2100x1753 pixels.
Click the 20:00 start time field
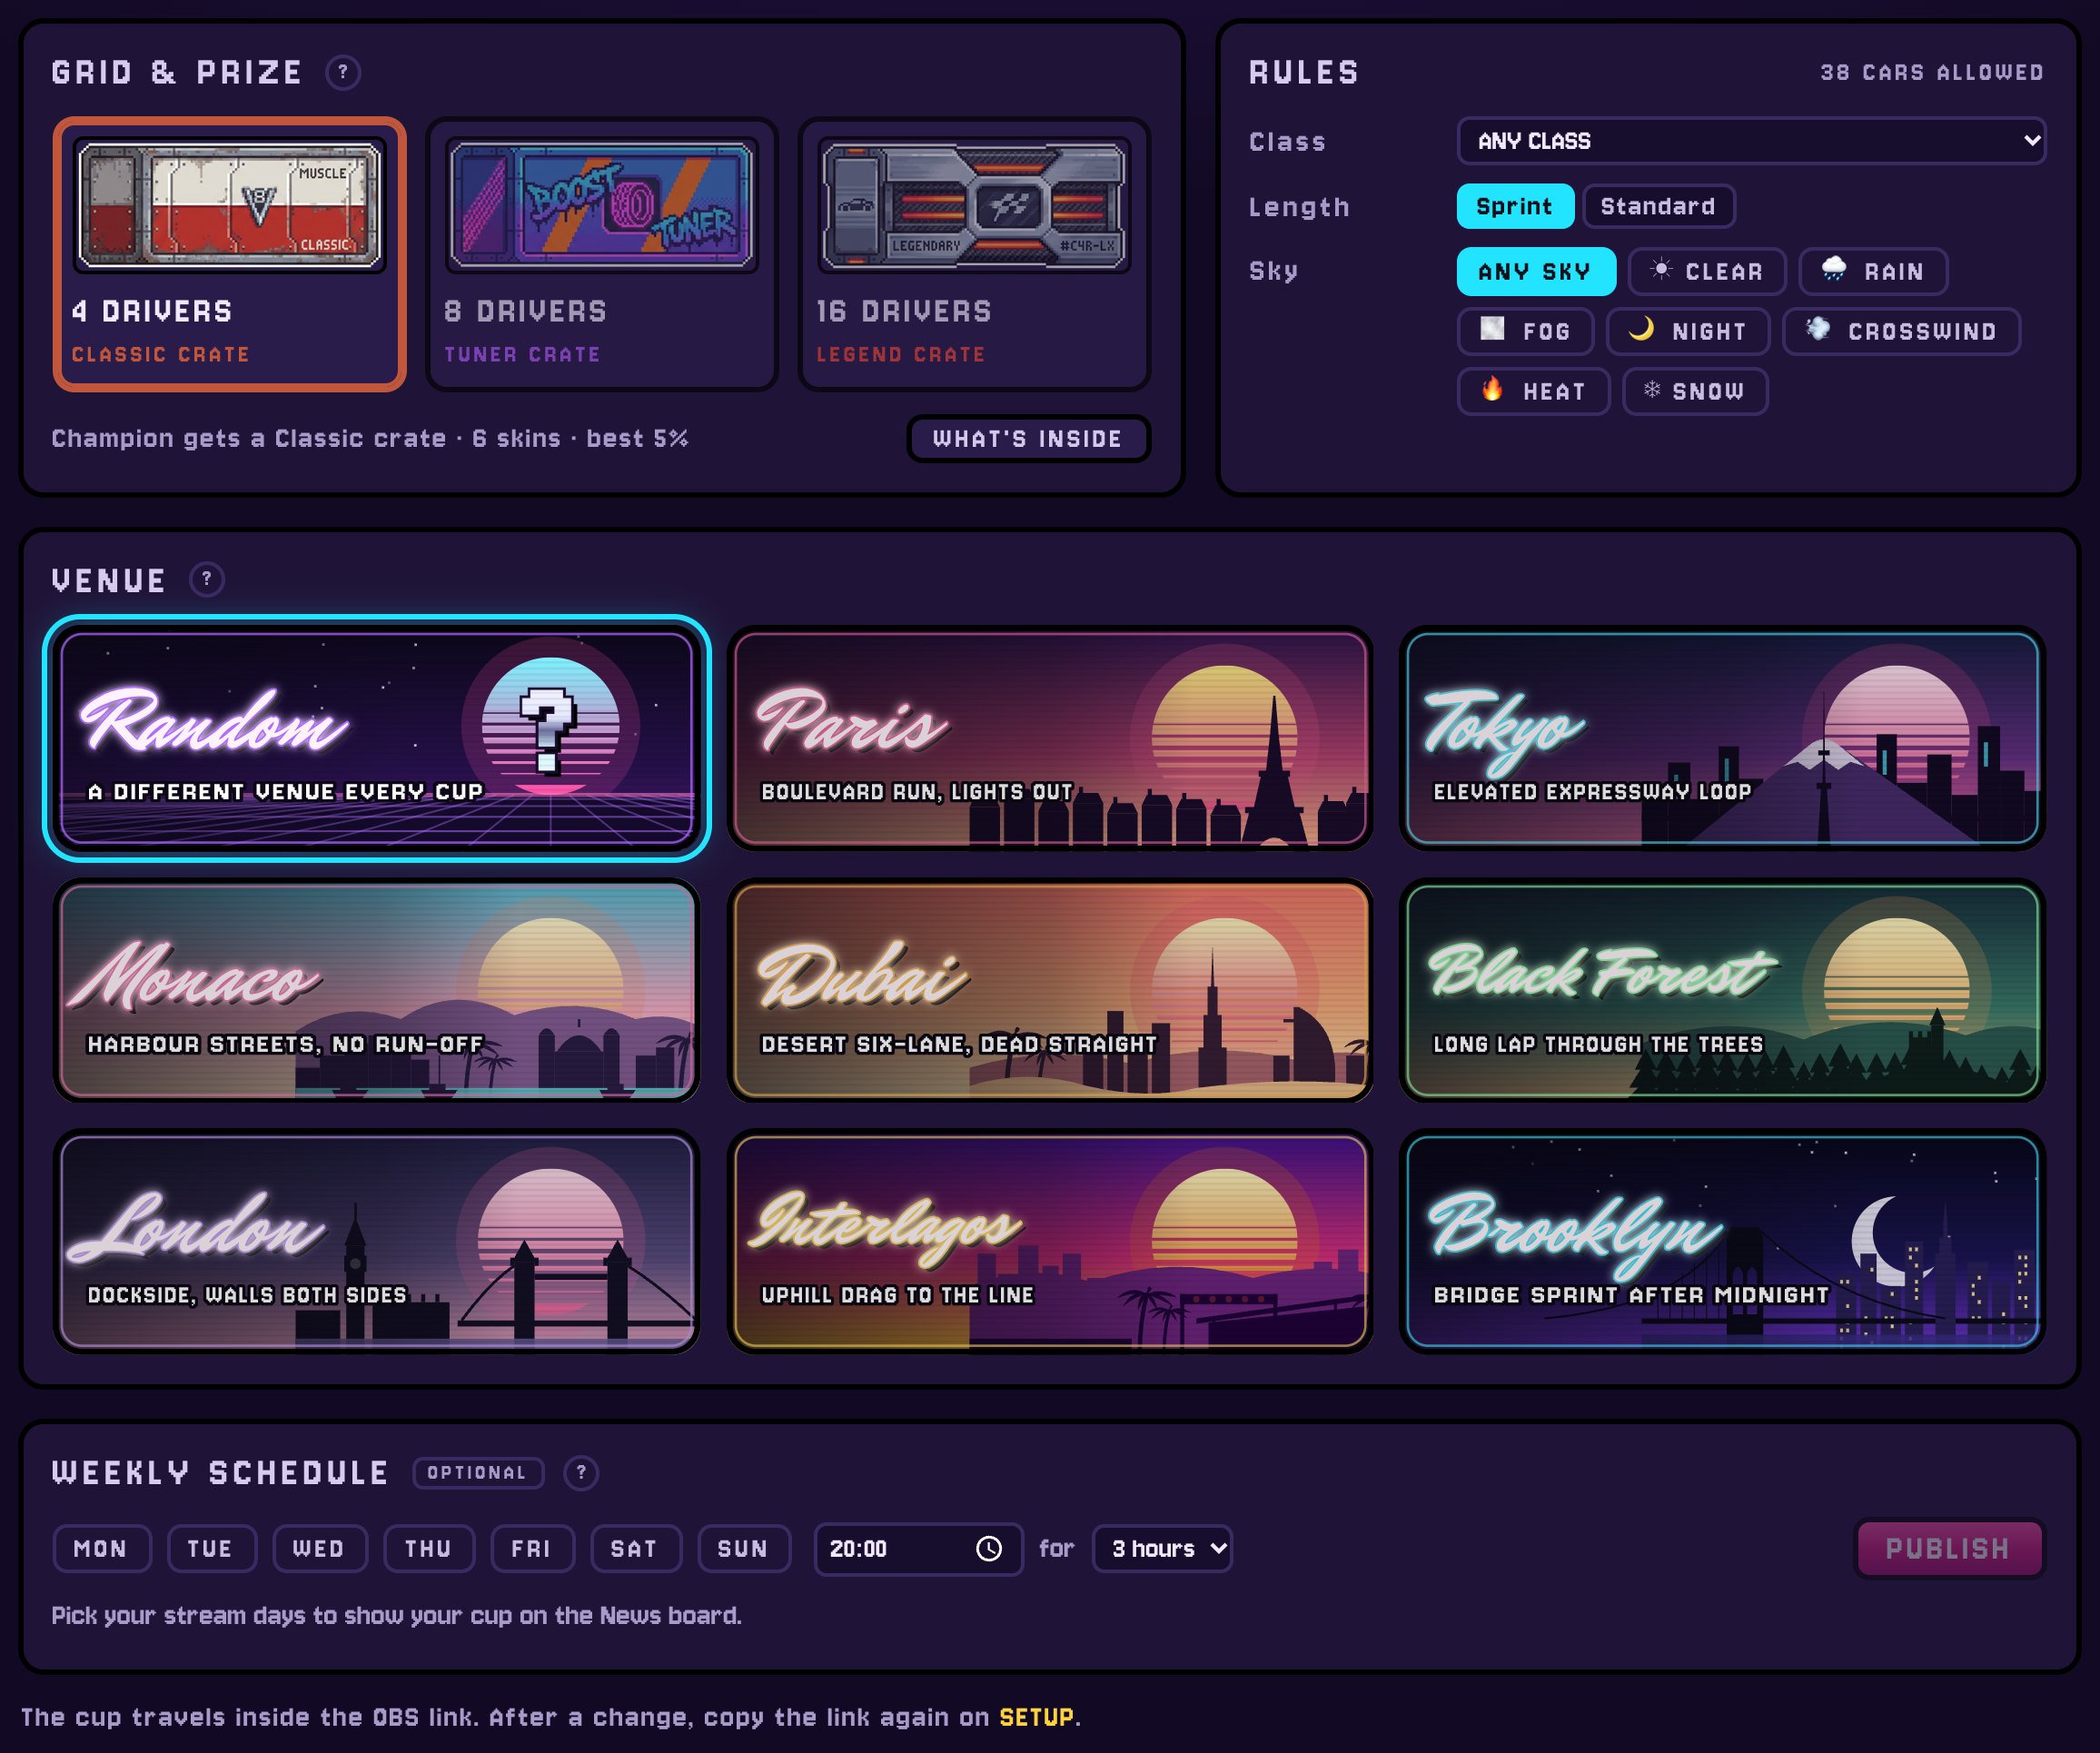(x=917, y=1548)
